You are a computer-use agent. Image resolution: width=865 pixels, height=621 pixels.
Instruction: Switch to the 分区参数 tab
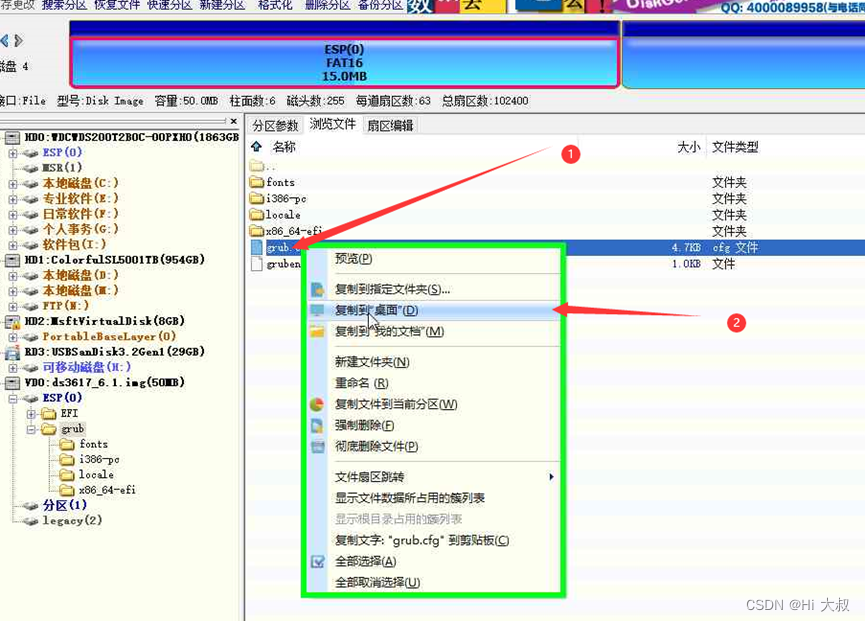277,125
